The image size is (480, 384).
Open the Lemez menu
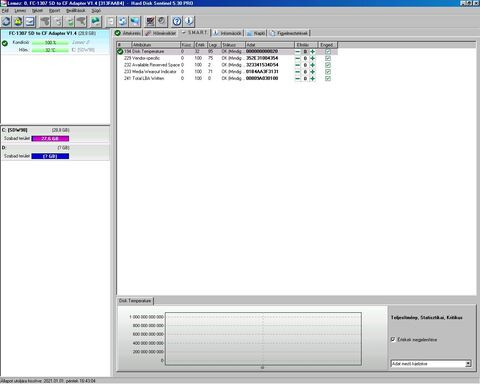click(x=20, y=10)
